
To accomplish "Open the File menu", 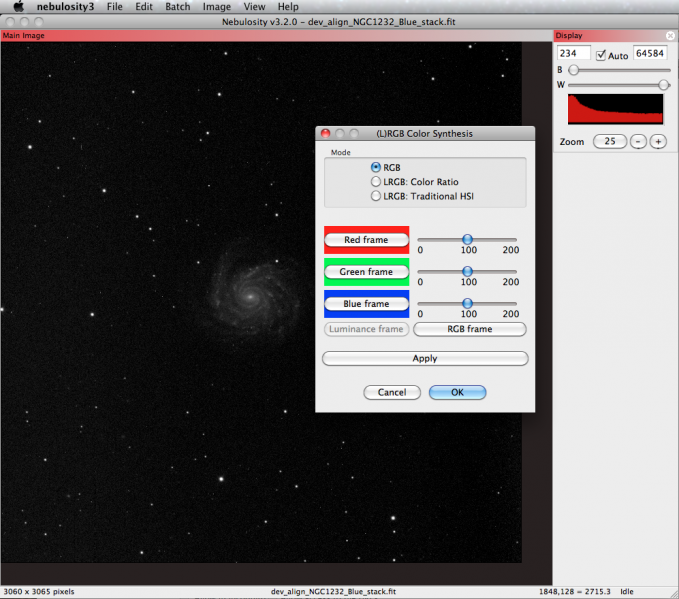I will [115, 6].
